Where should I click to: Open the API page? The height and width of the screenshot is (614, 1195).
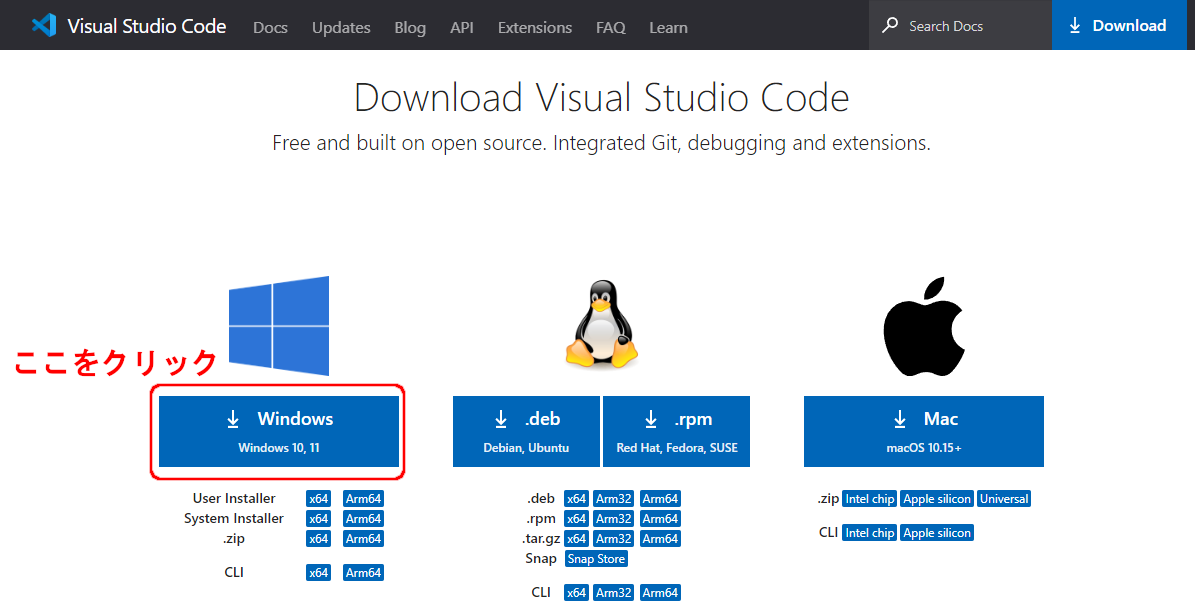pyautogui.click(x=462, y=27)
